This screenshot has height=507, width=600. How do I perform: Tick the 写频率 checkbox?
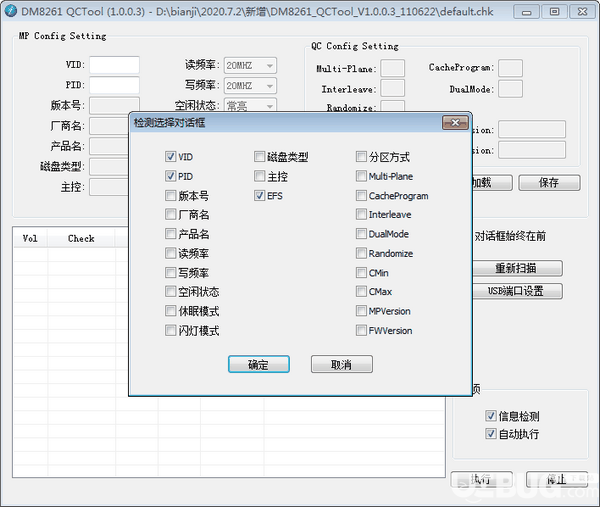[170, 272]
